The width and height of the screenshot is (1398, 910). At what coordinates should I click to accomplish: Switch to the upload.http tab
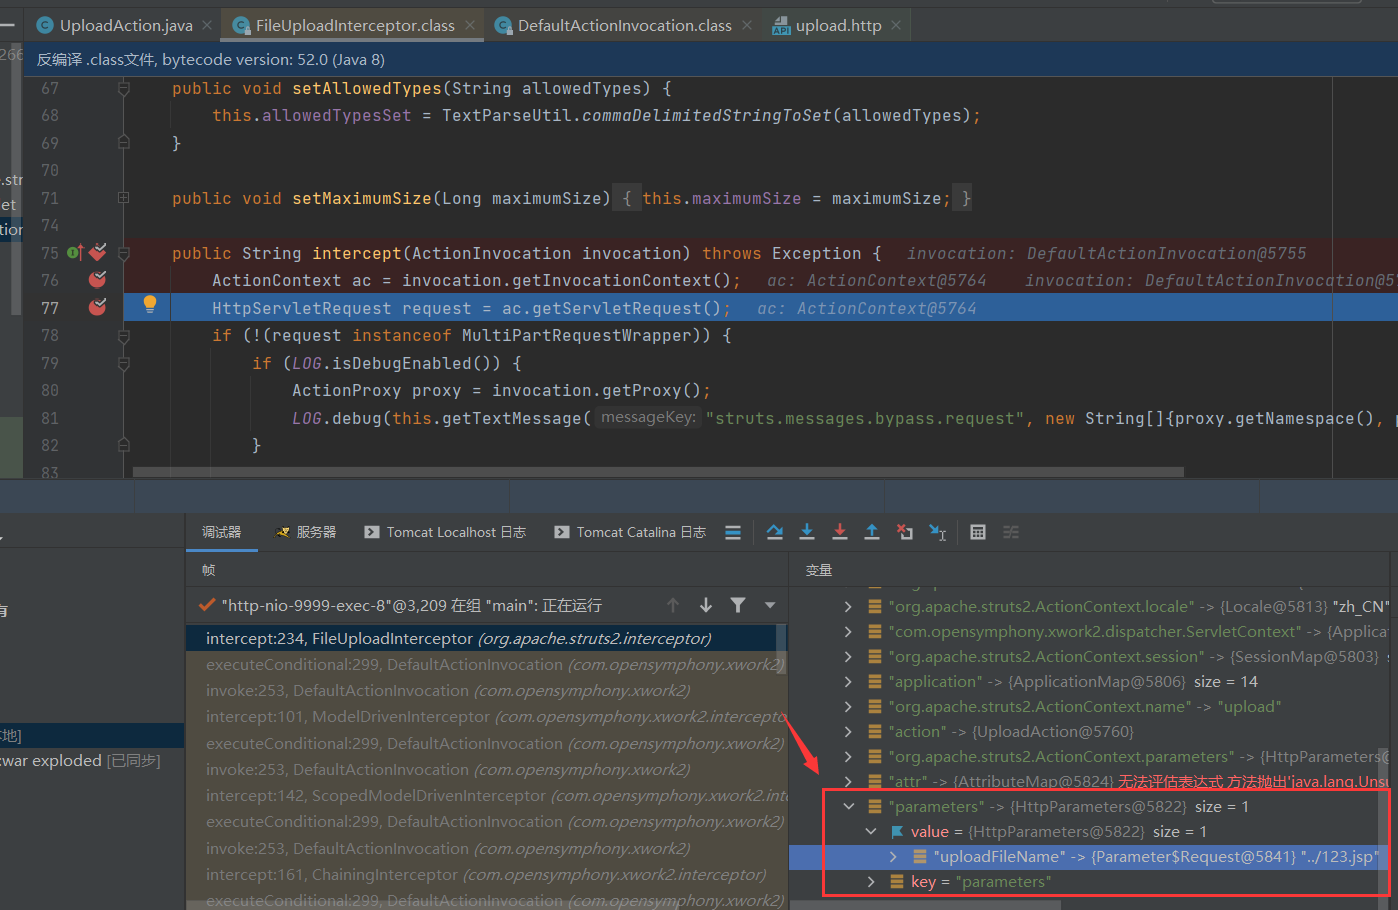tap(838, 25)
